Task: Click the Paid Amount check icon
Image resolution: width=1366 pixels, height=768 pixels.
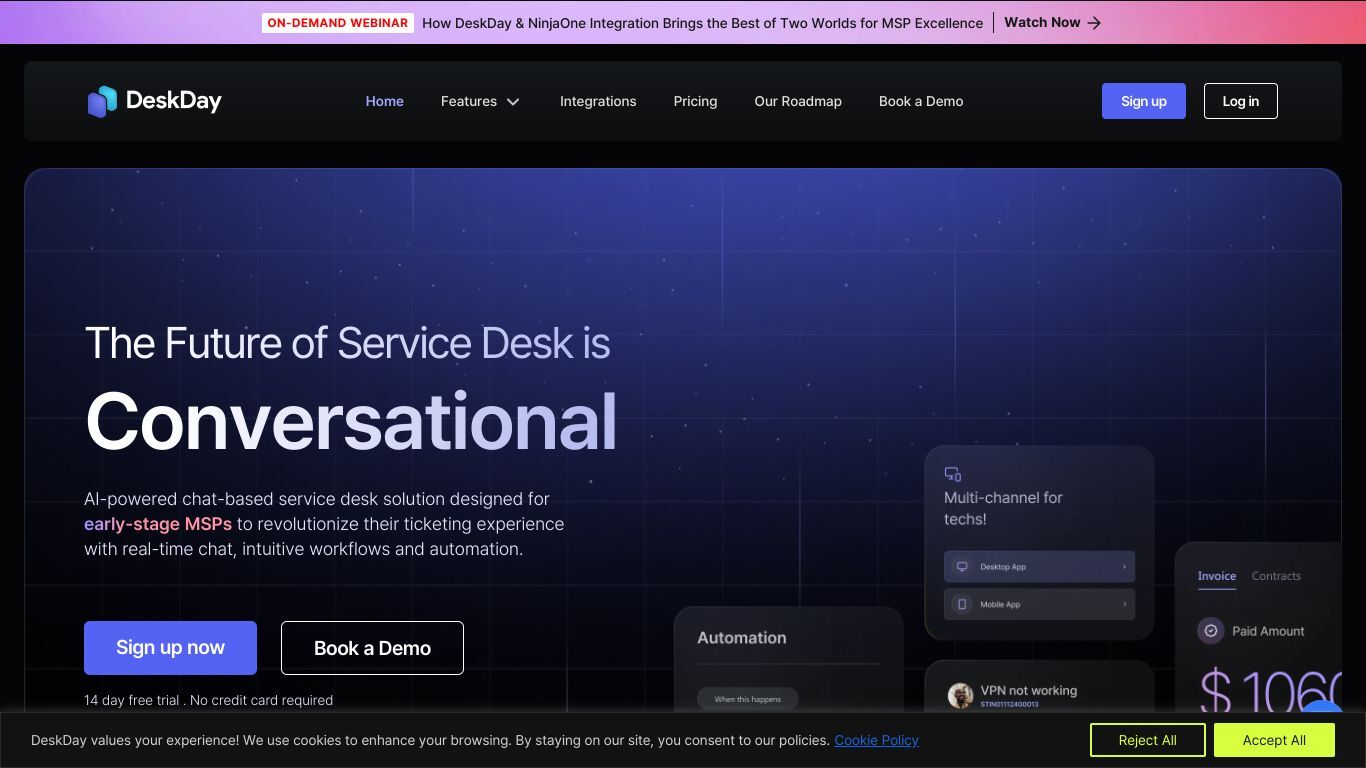Action: coord(1211,631)
